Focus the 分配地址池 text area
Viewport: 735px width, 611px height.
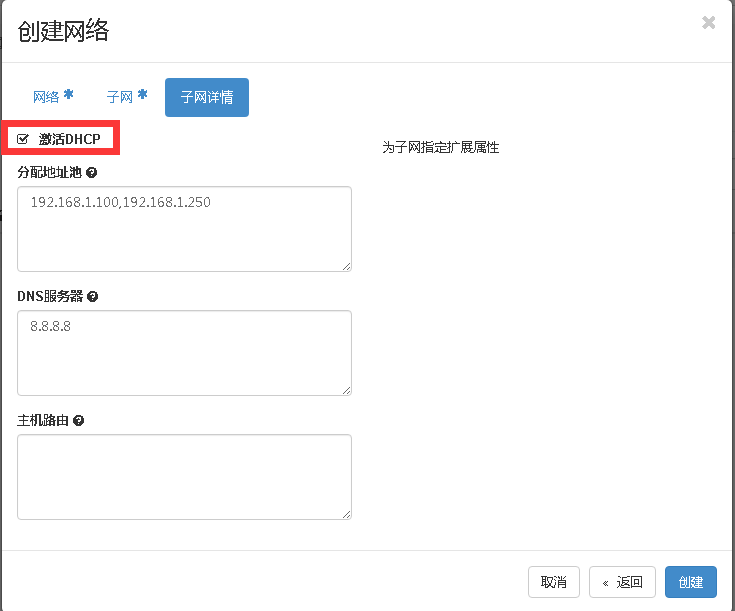tap(184, 229)
